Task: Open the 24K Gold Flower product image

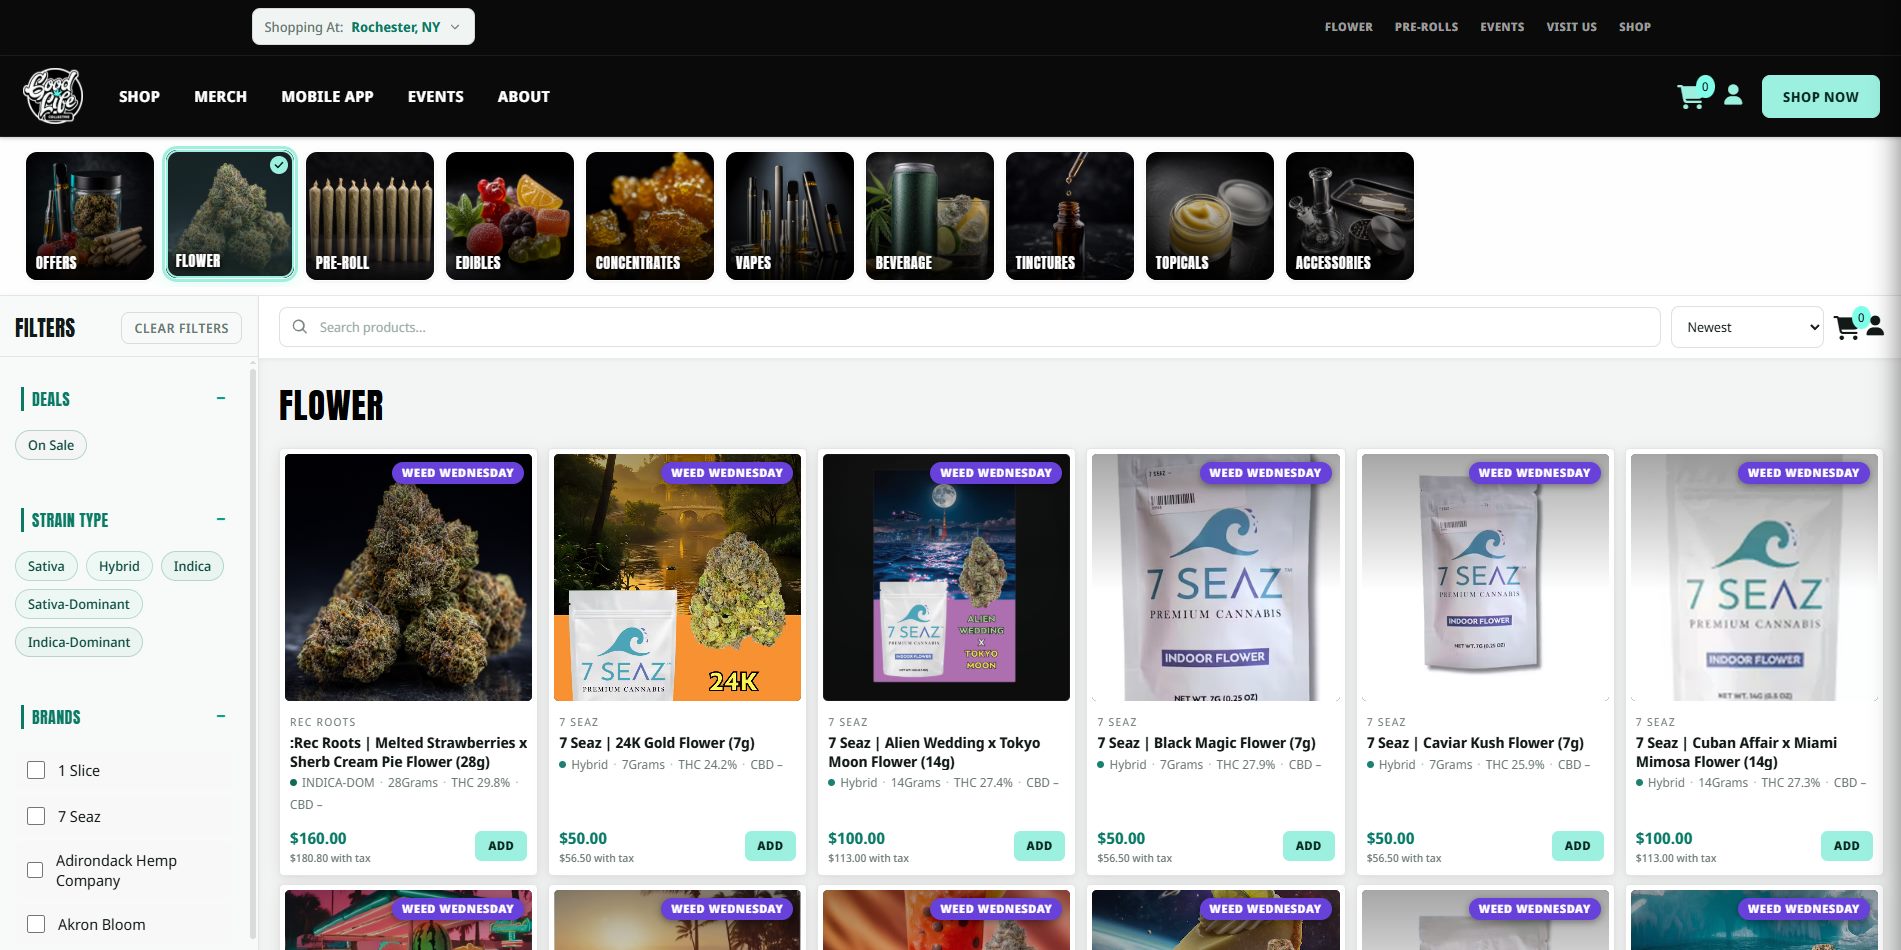Action: (677, 577)
